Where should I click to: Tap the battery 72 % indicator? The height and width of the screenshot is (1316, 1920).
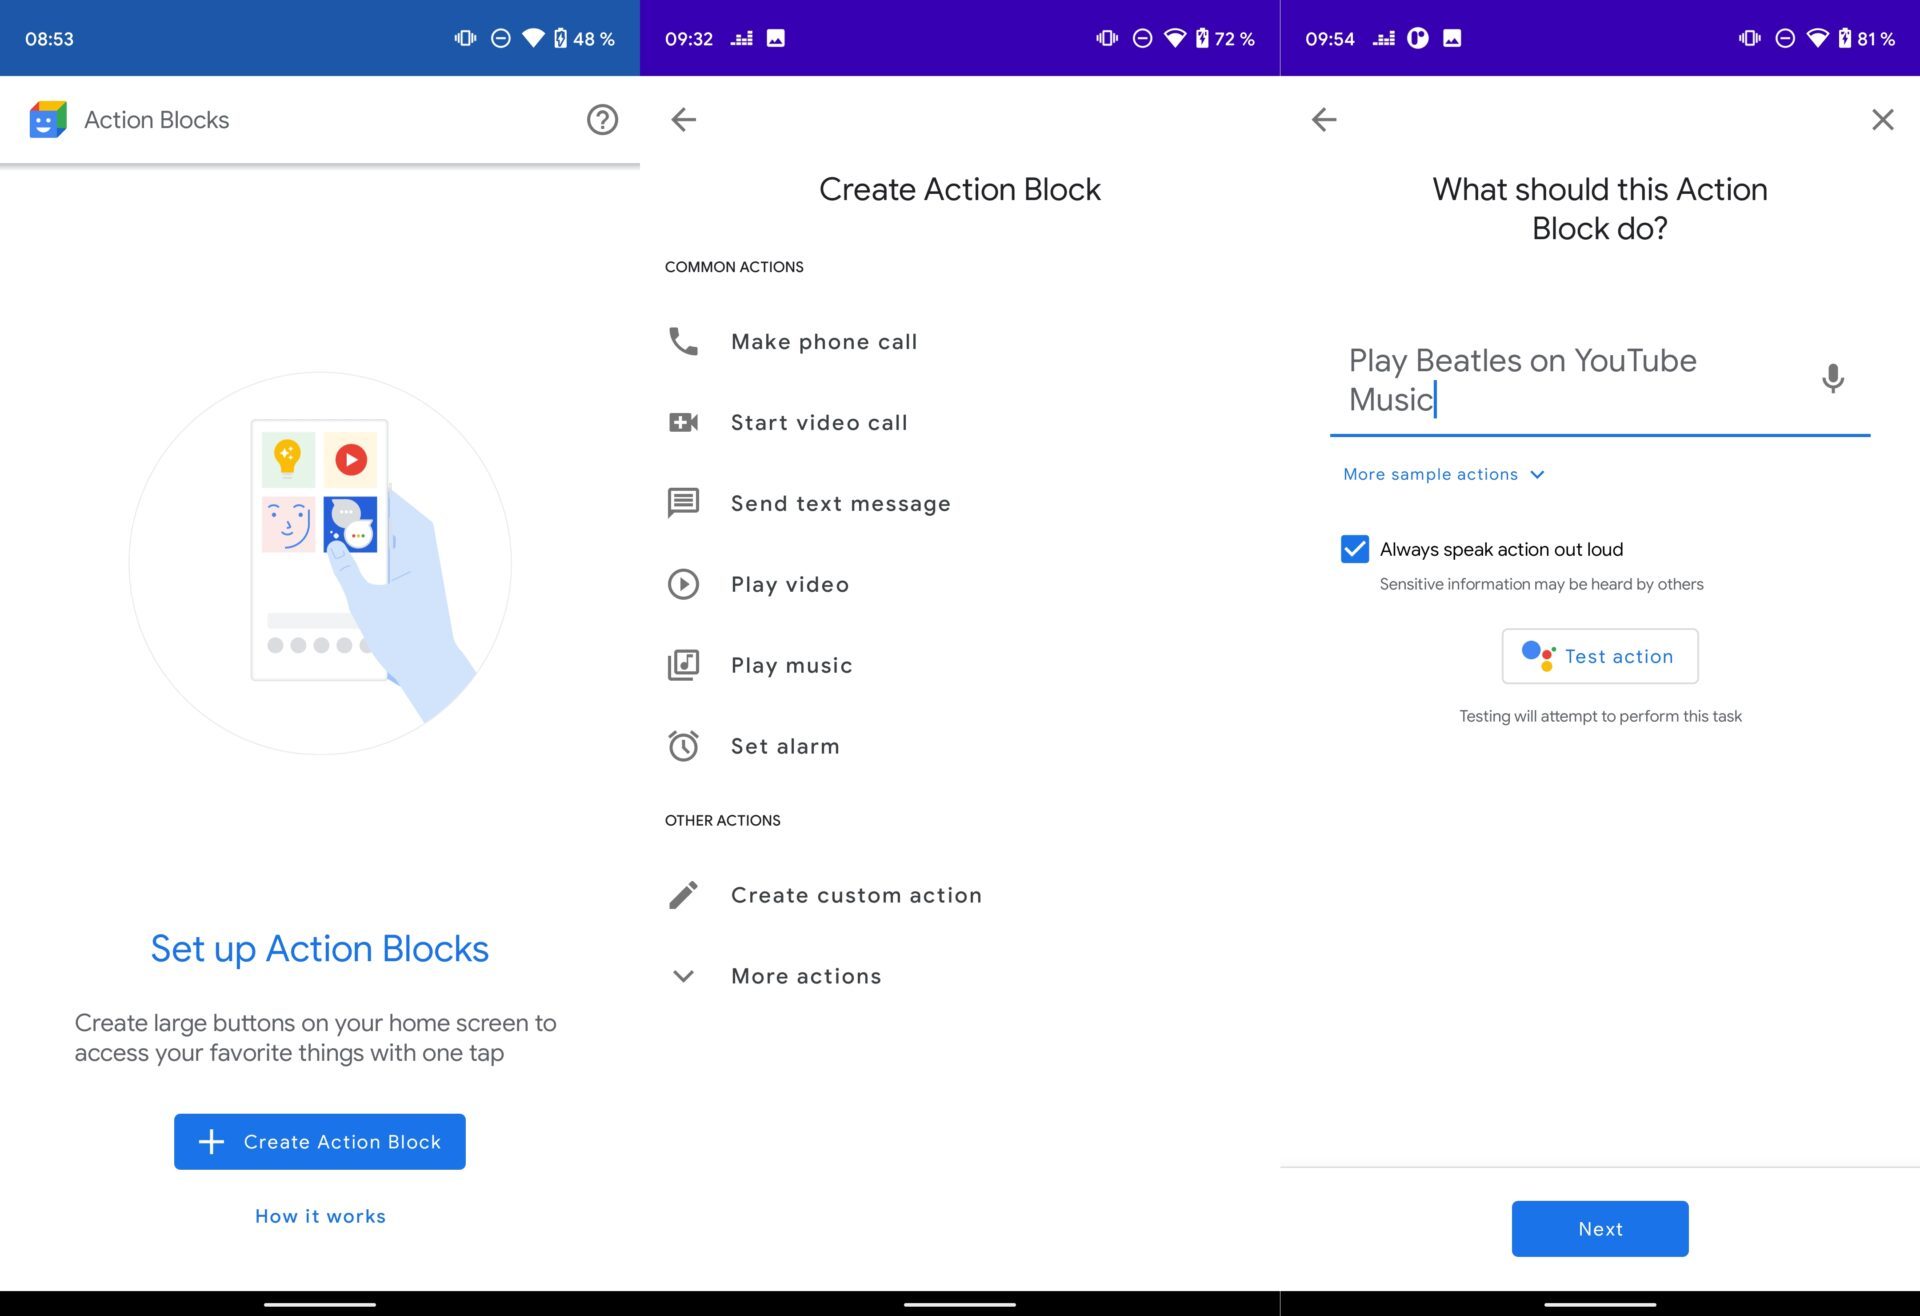click(x=1224, y=38)
